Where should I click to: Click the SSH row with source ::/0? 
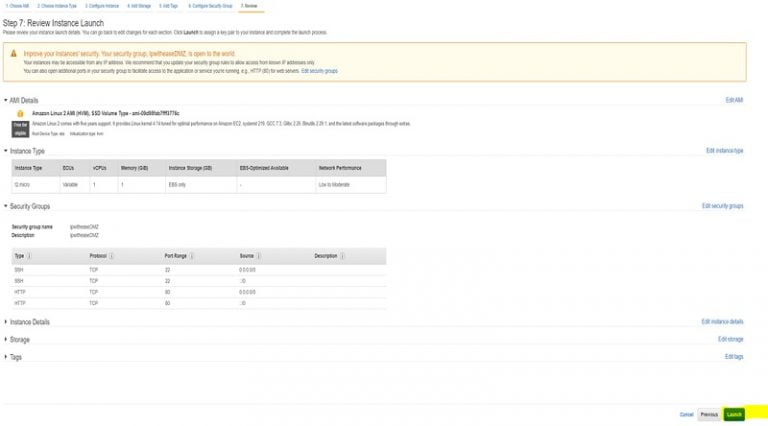point(198,281)
